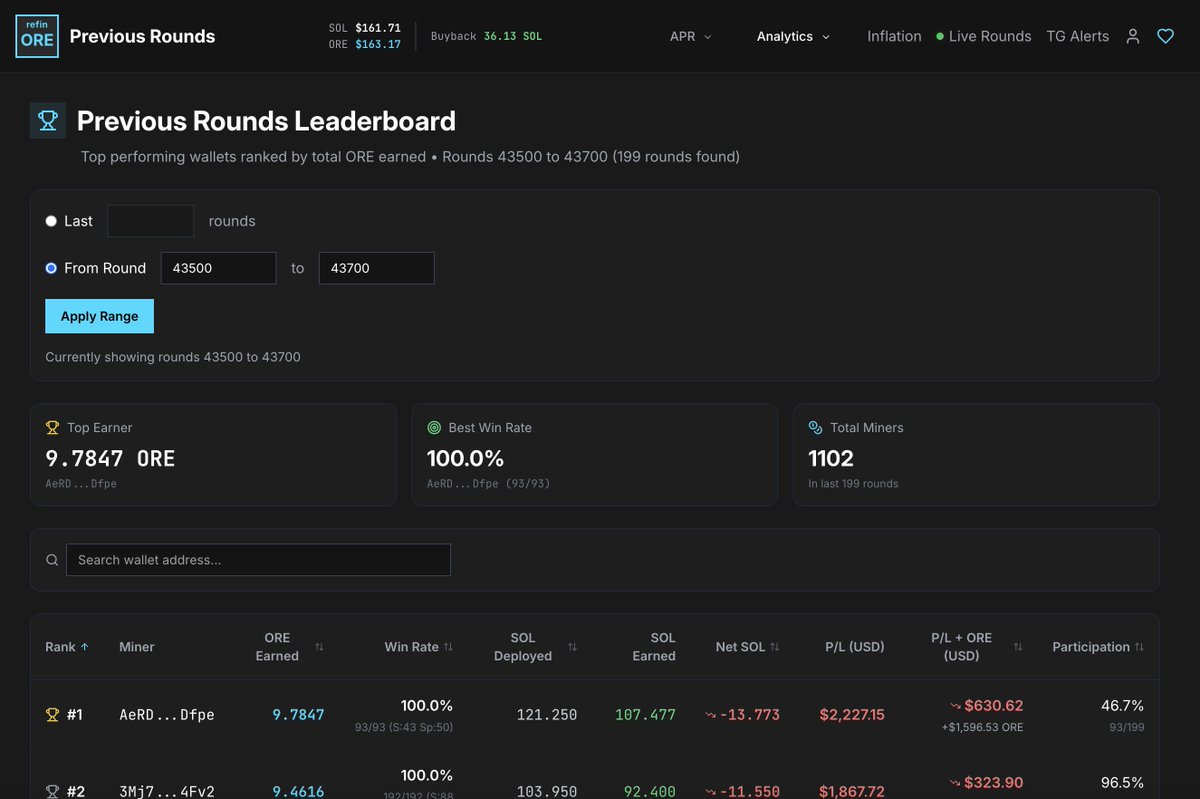The width and height of the screenshot is (1200, 799).
Task: Sort table by Net SOL
Action: click(774, 647)
